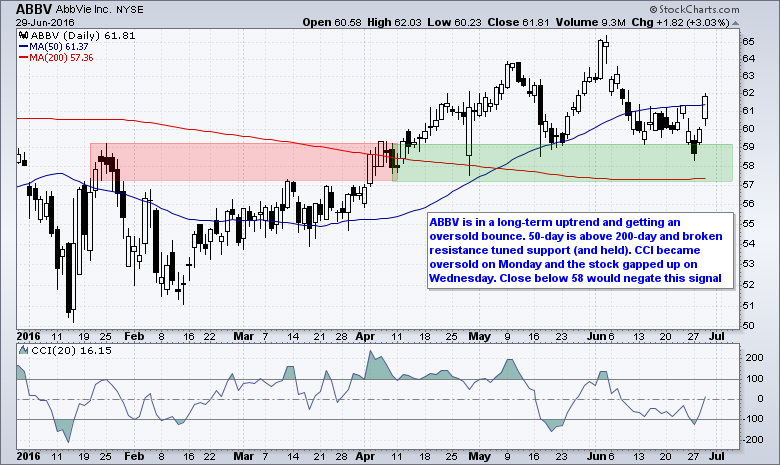
Task: Click the green support zone rectangle
Action: [x=565, y=163]
